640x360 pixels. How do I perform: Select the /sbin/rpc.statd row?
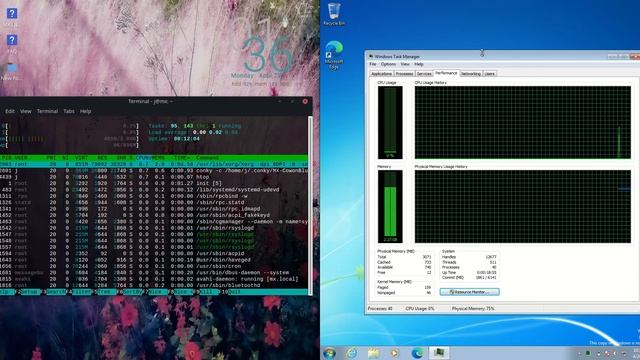click(154, 202)
